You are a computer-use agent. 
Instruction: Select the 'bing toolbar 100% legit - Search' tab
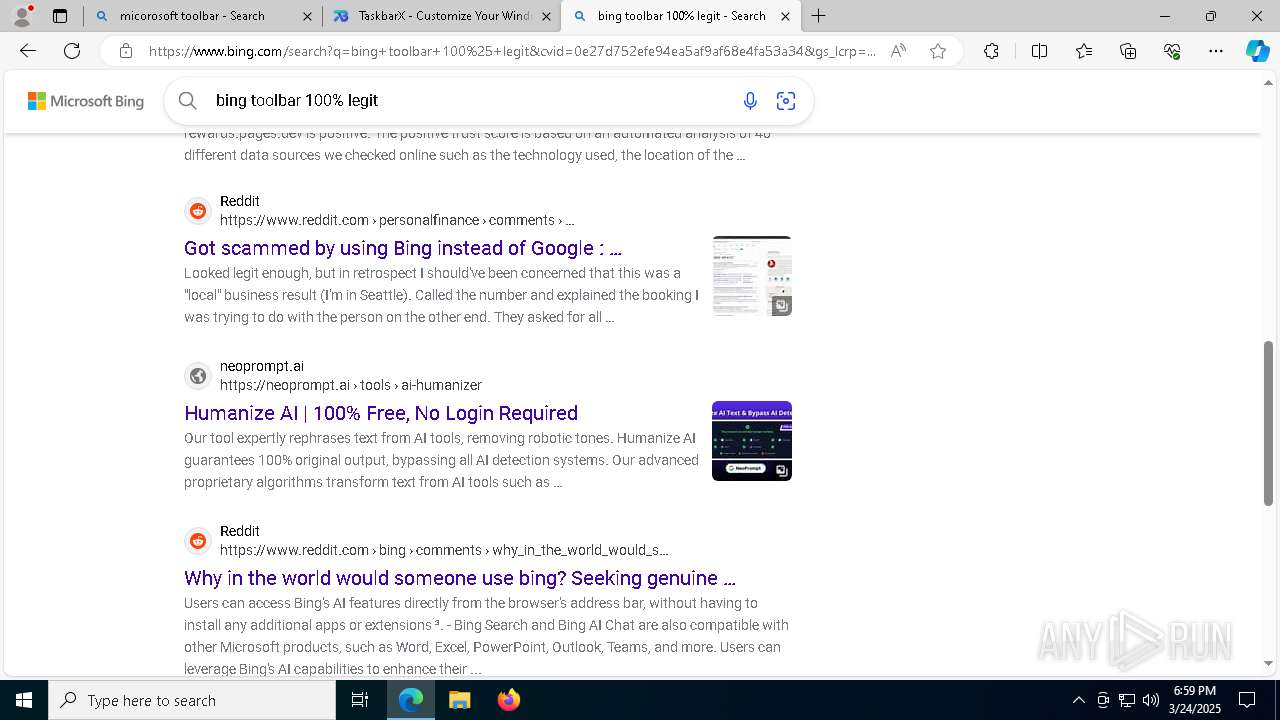point(681,16)
